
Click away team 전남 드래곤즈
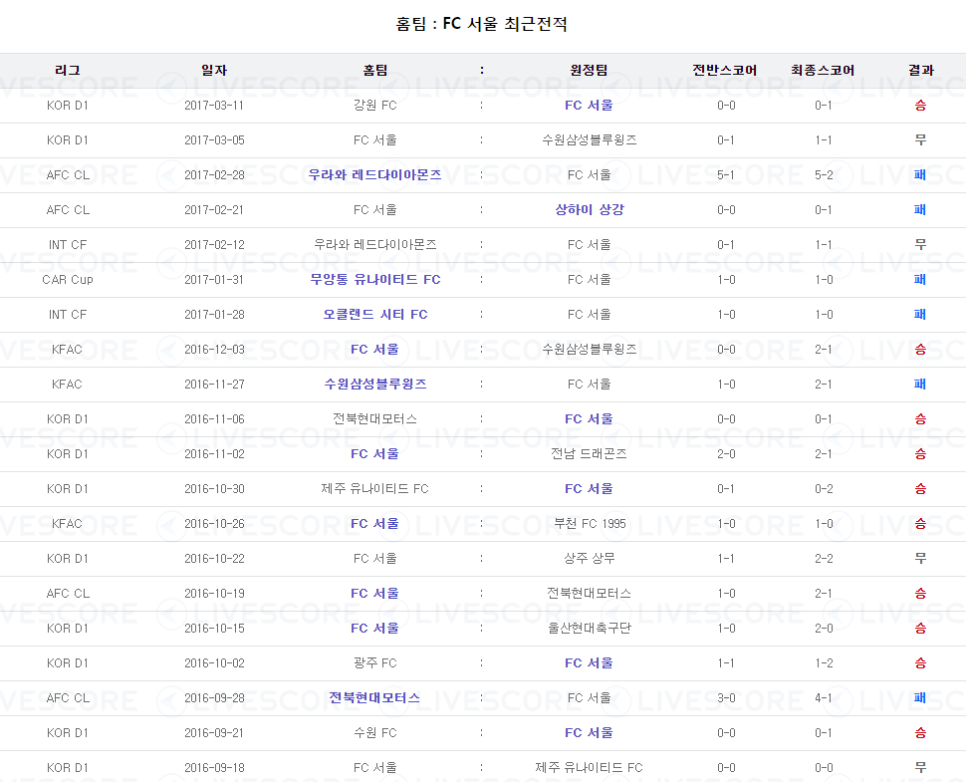tap(588, 454)
